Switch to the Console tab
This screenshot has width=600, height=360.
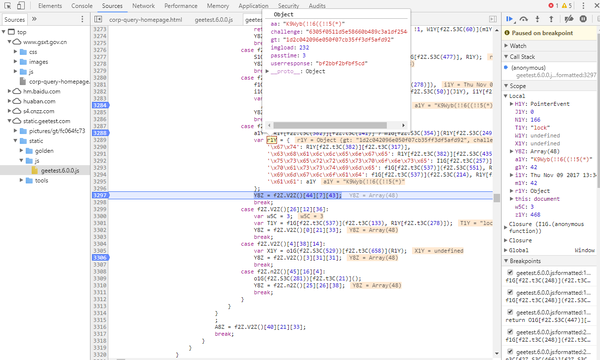(82, 6)
